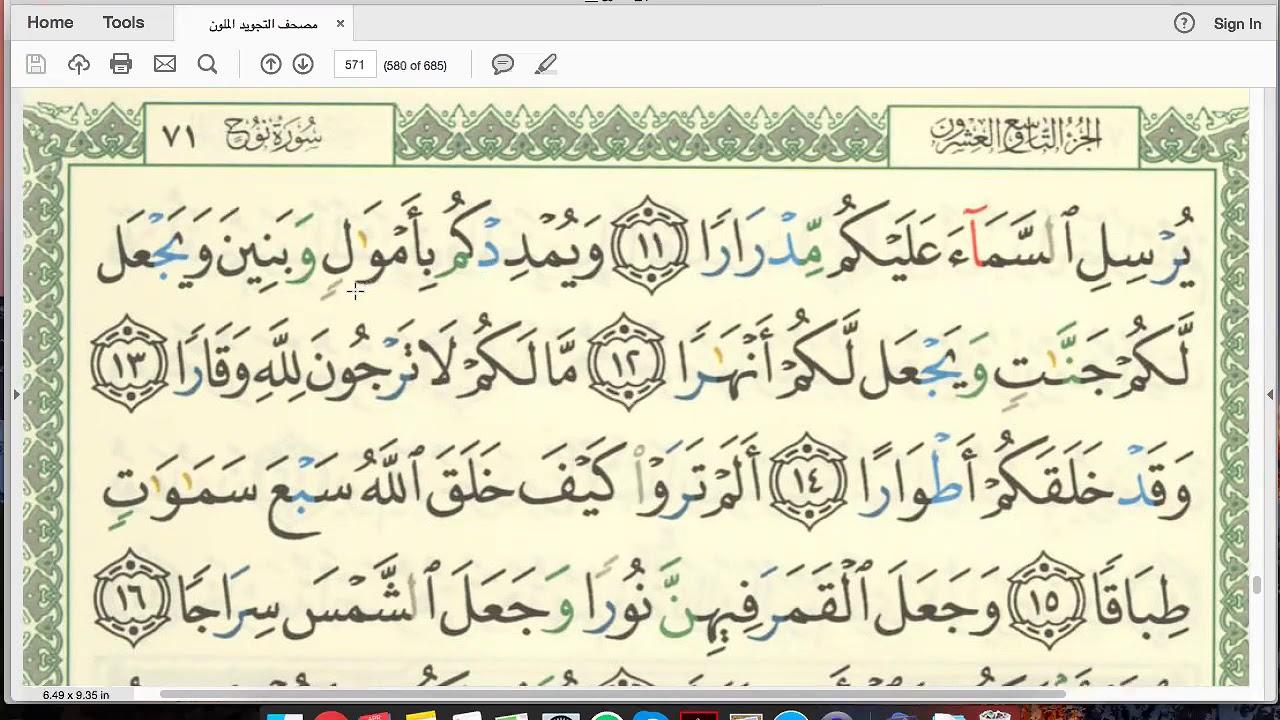Screen dimensions: 1280x720
Task: Click verse marker ١٥ in the page
Action: (x=1046, y=600)
